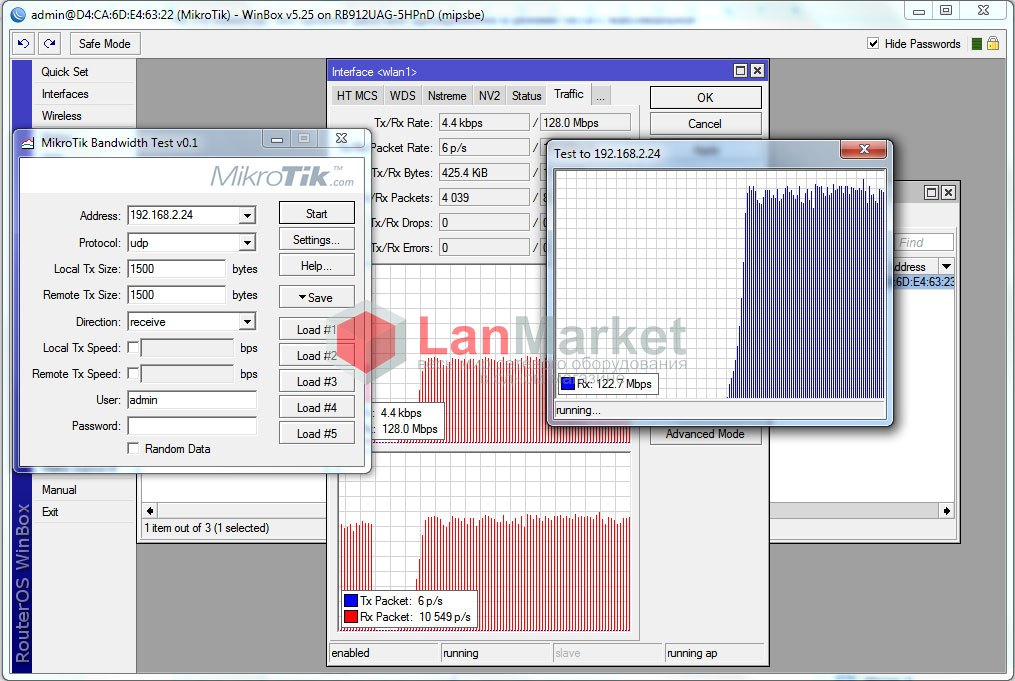Click the Advanced Mode button
1015x681 pixels.
[x=704, y=434]
